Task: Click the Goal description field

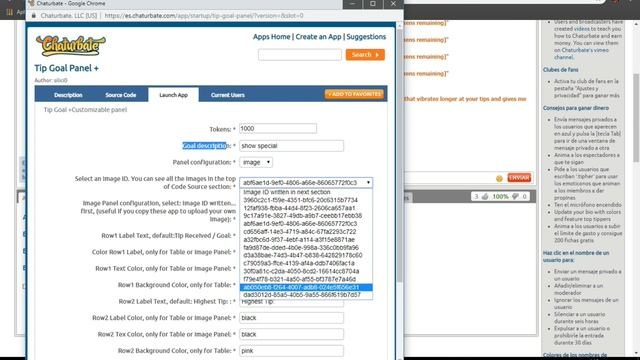Action: 291,146
